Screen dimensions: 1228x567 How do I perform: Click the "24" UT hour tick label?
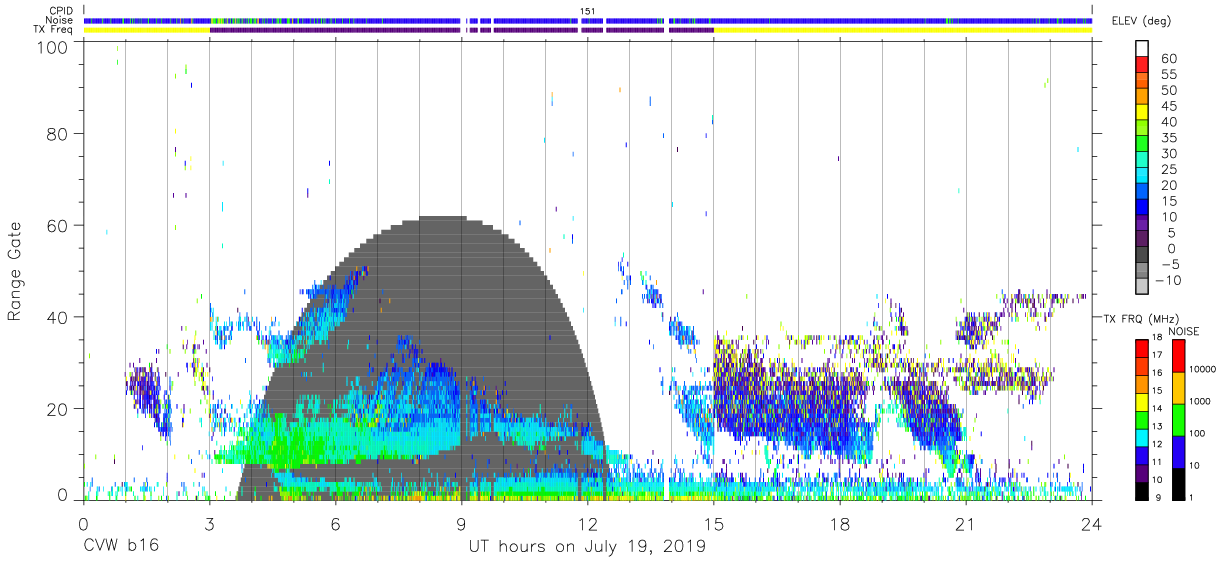[1092, 522]
